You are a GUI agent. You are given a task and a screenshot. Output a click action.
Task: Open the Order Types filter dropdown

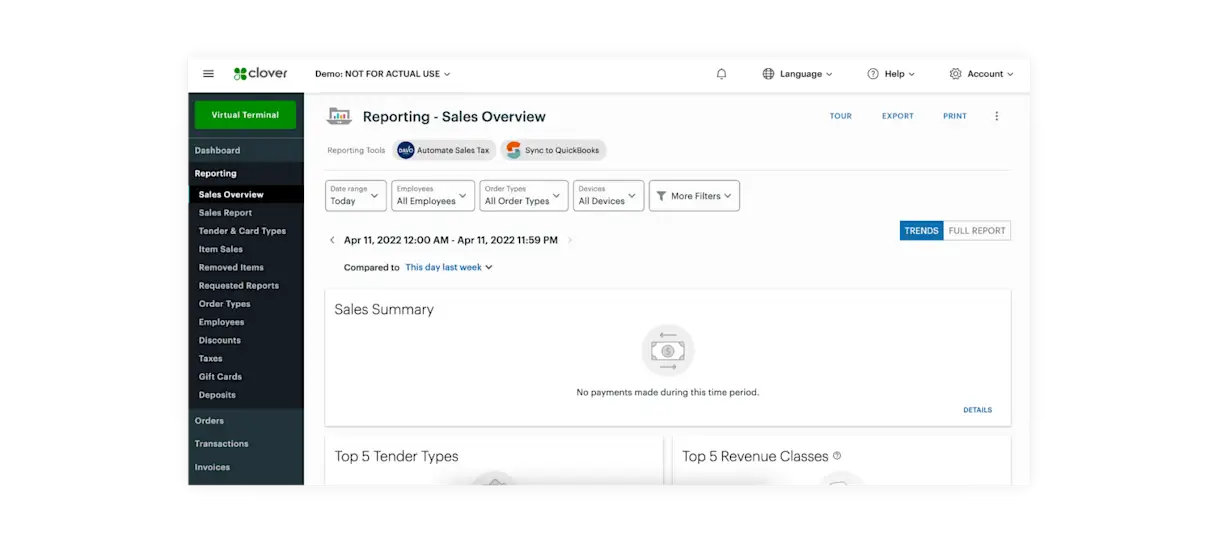click(523, 196)
